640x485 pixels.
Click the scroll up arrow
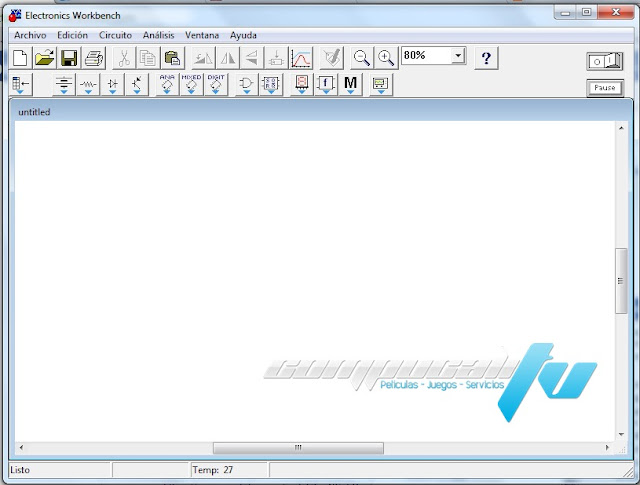tap(621, 128)
